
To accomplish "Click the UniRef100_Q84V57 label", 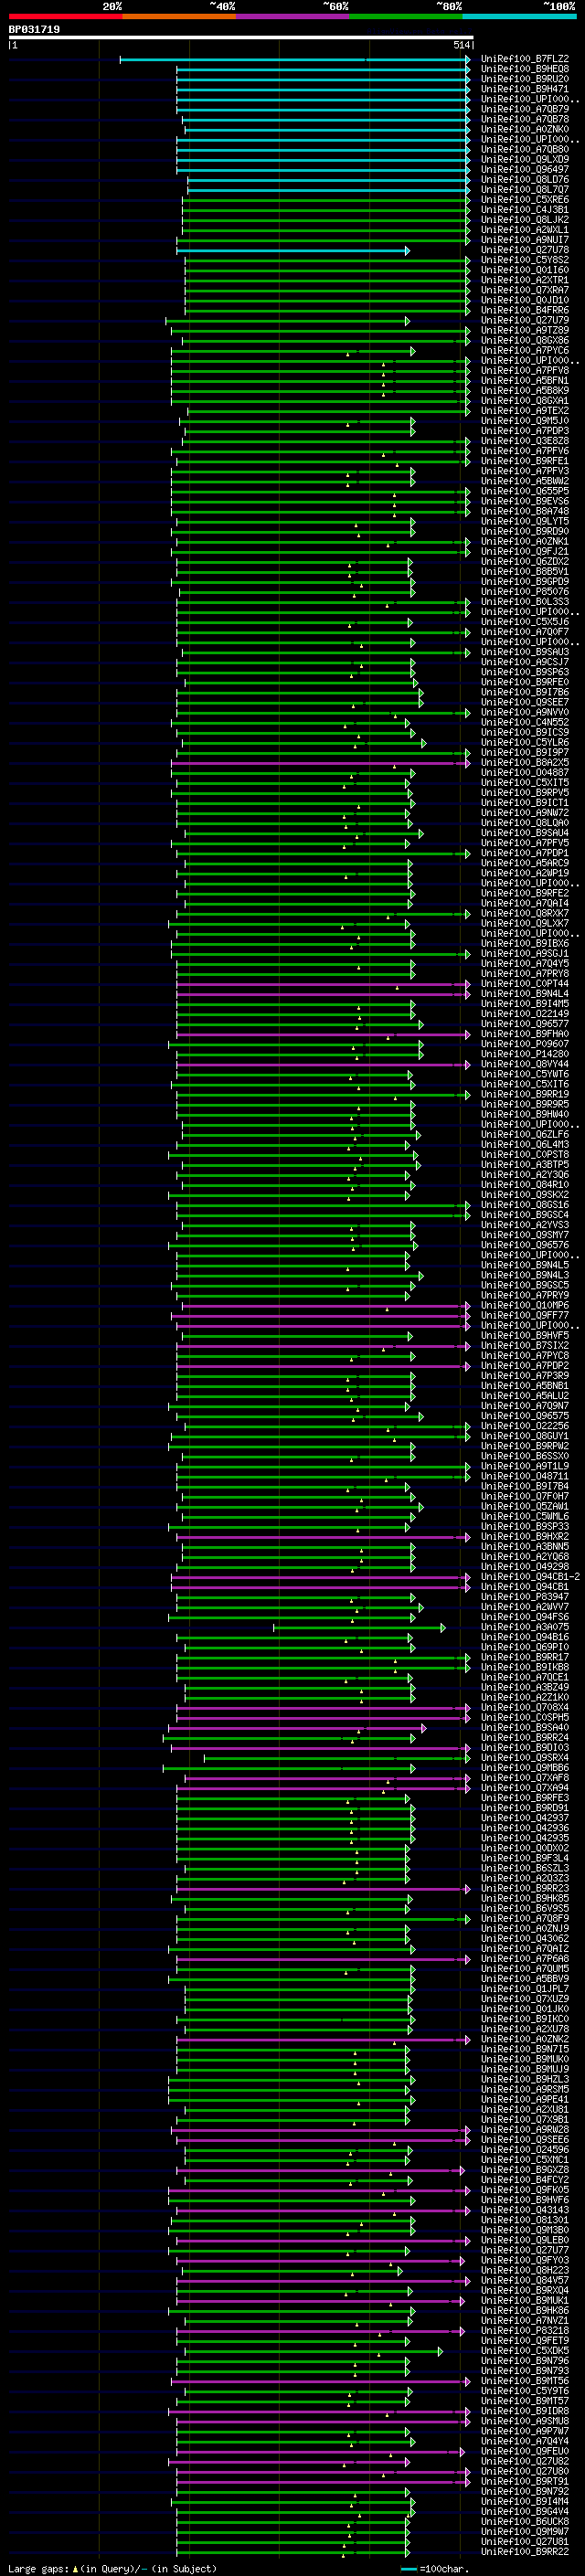I will [524, 2280].
